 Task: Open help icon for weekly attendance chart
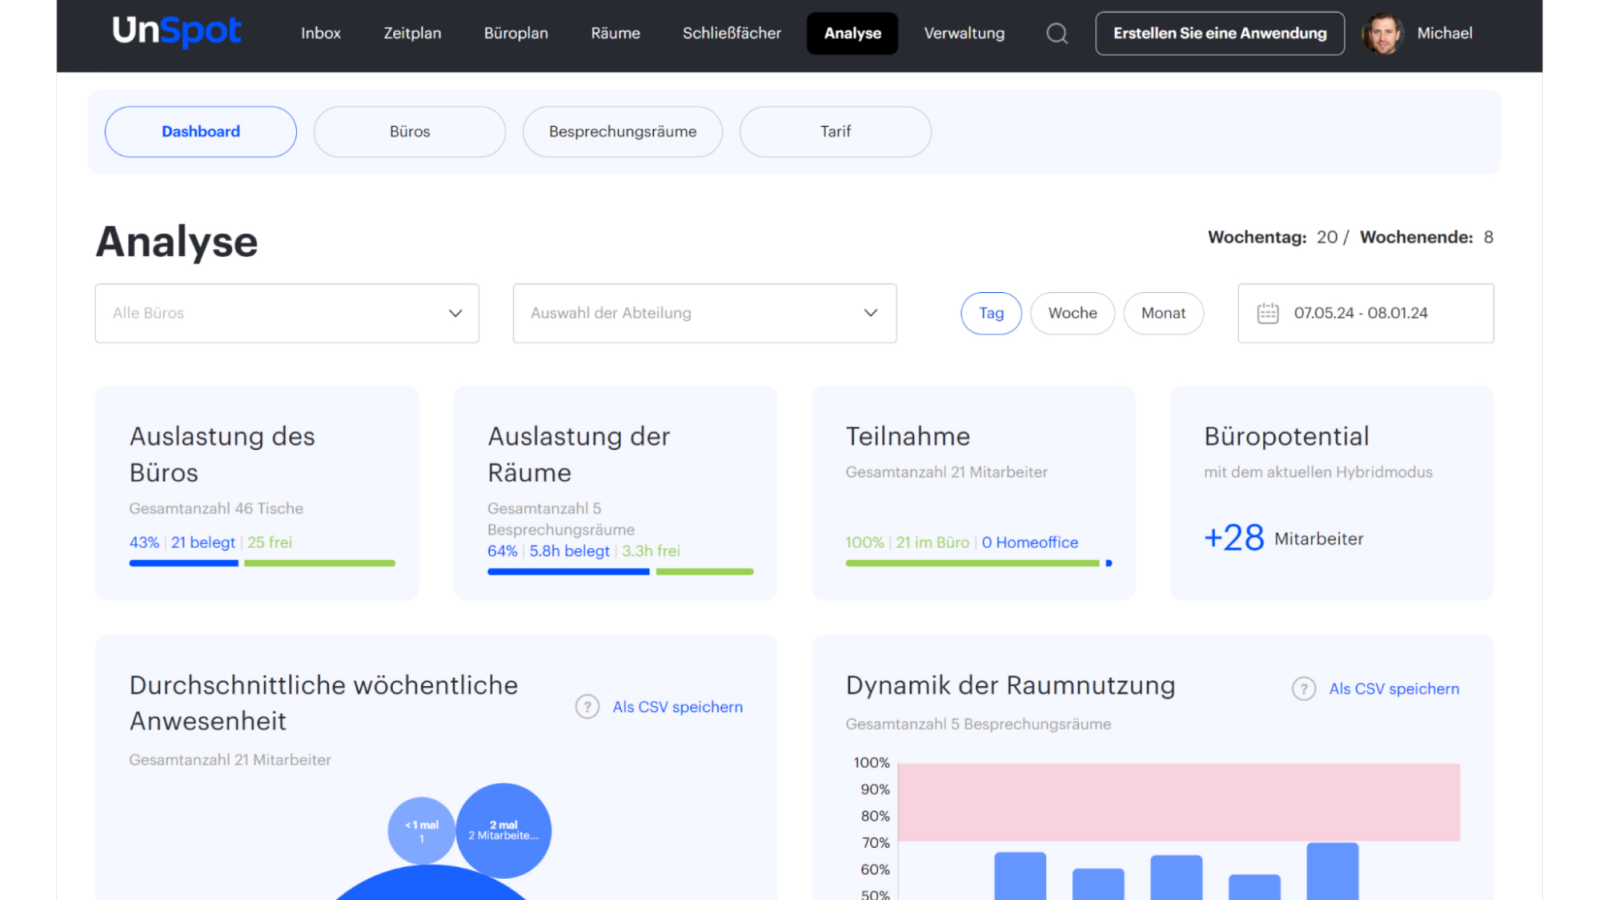(x=587, y=707)
